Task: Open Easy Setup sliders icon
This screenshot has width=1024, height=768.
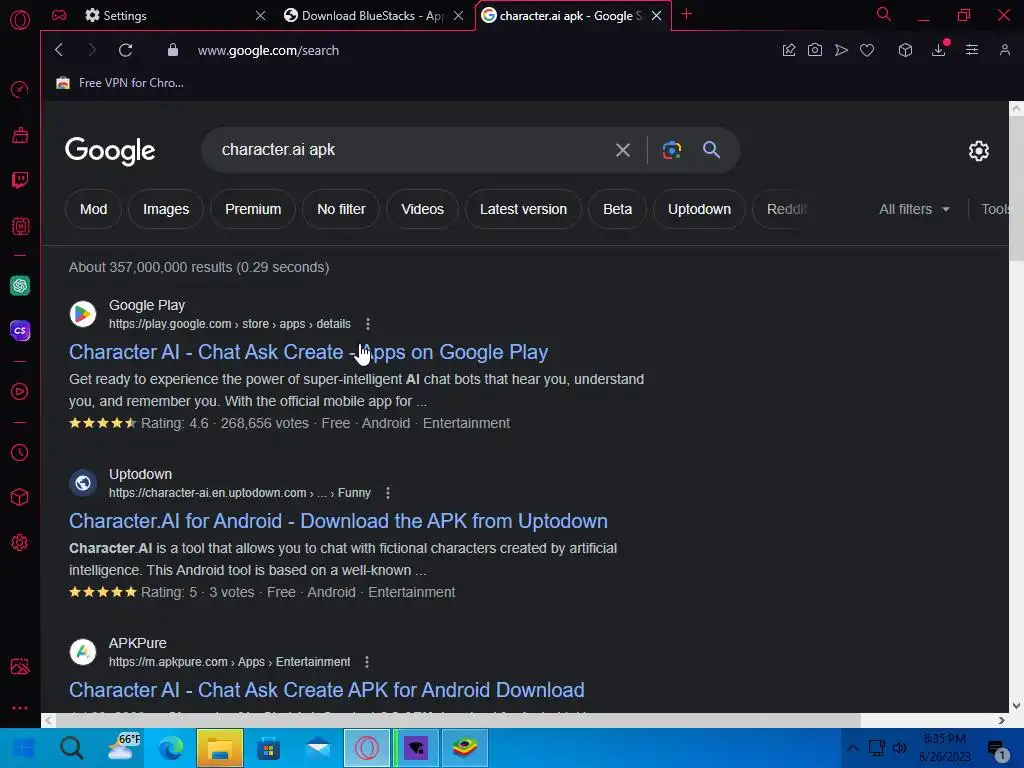Action: (972, 50)
